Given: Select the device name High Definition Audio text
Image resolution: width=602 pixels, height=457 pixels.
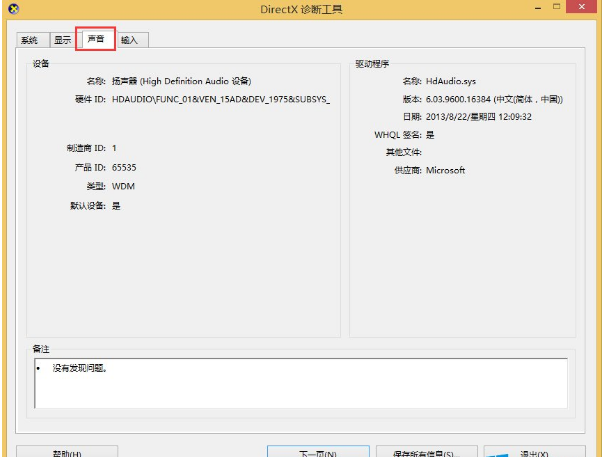Looking at the screenshot, I should pos(181,81).
